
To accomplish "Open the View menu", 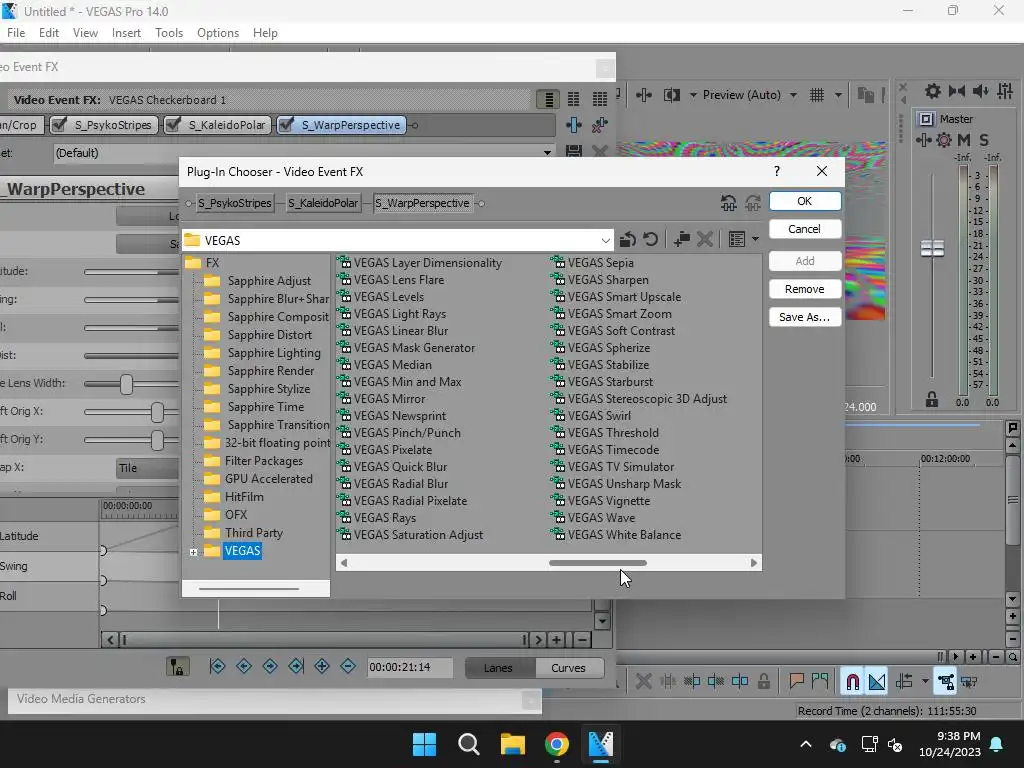I will pos(86,33).
